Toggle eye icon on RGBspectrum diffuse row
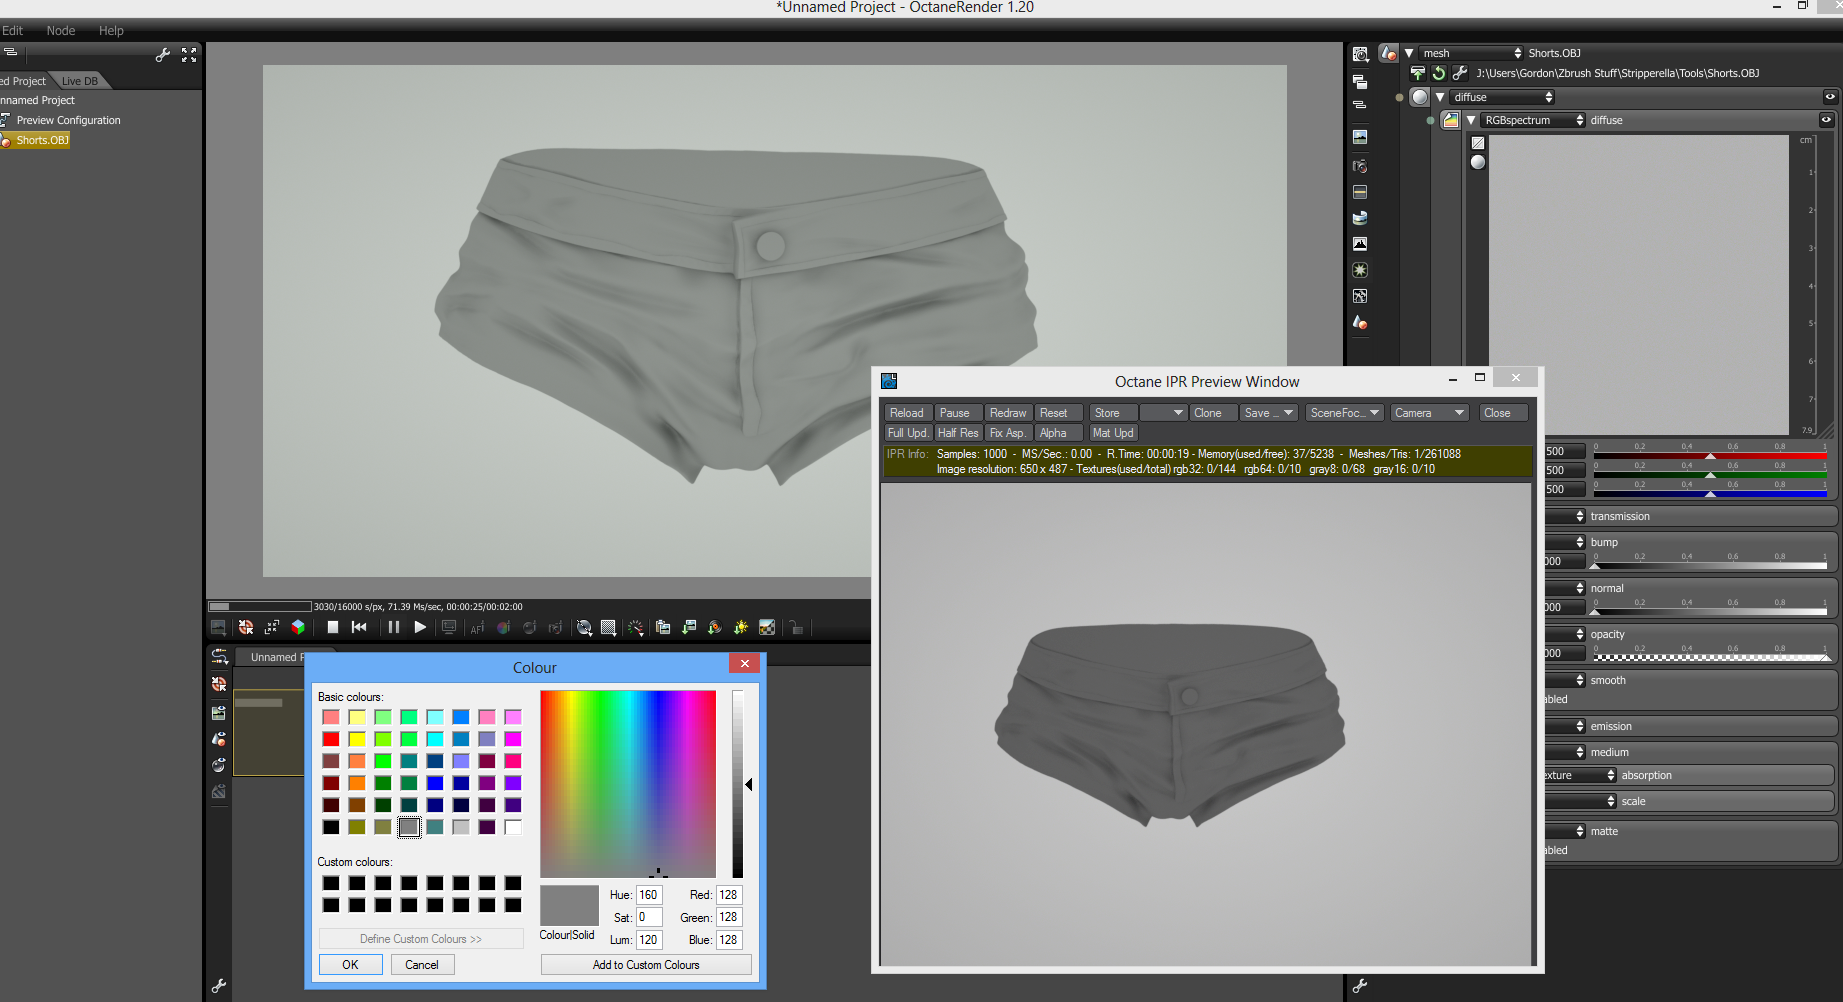This screenshot has height=1002, width=1843. pos(1826,120)
